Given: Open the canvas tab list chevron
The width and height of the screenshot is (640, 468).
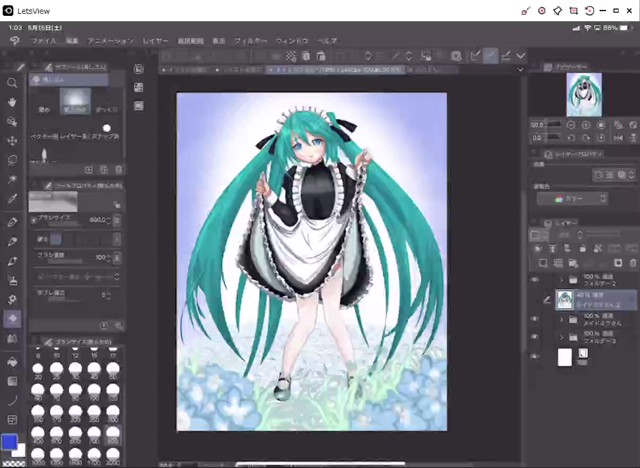Looking at the screenshot, I should click(520, 70).
